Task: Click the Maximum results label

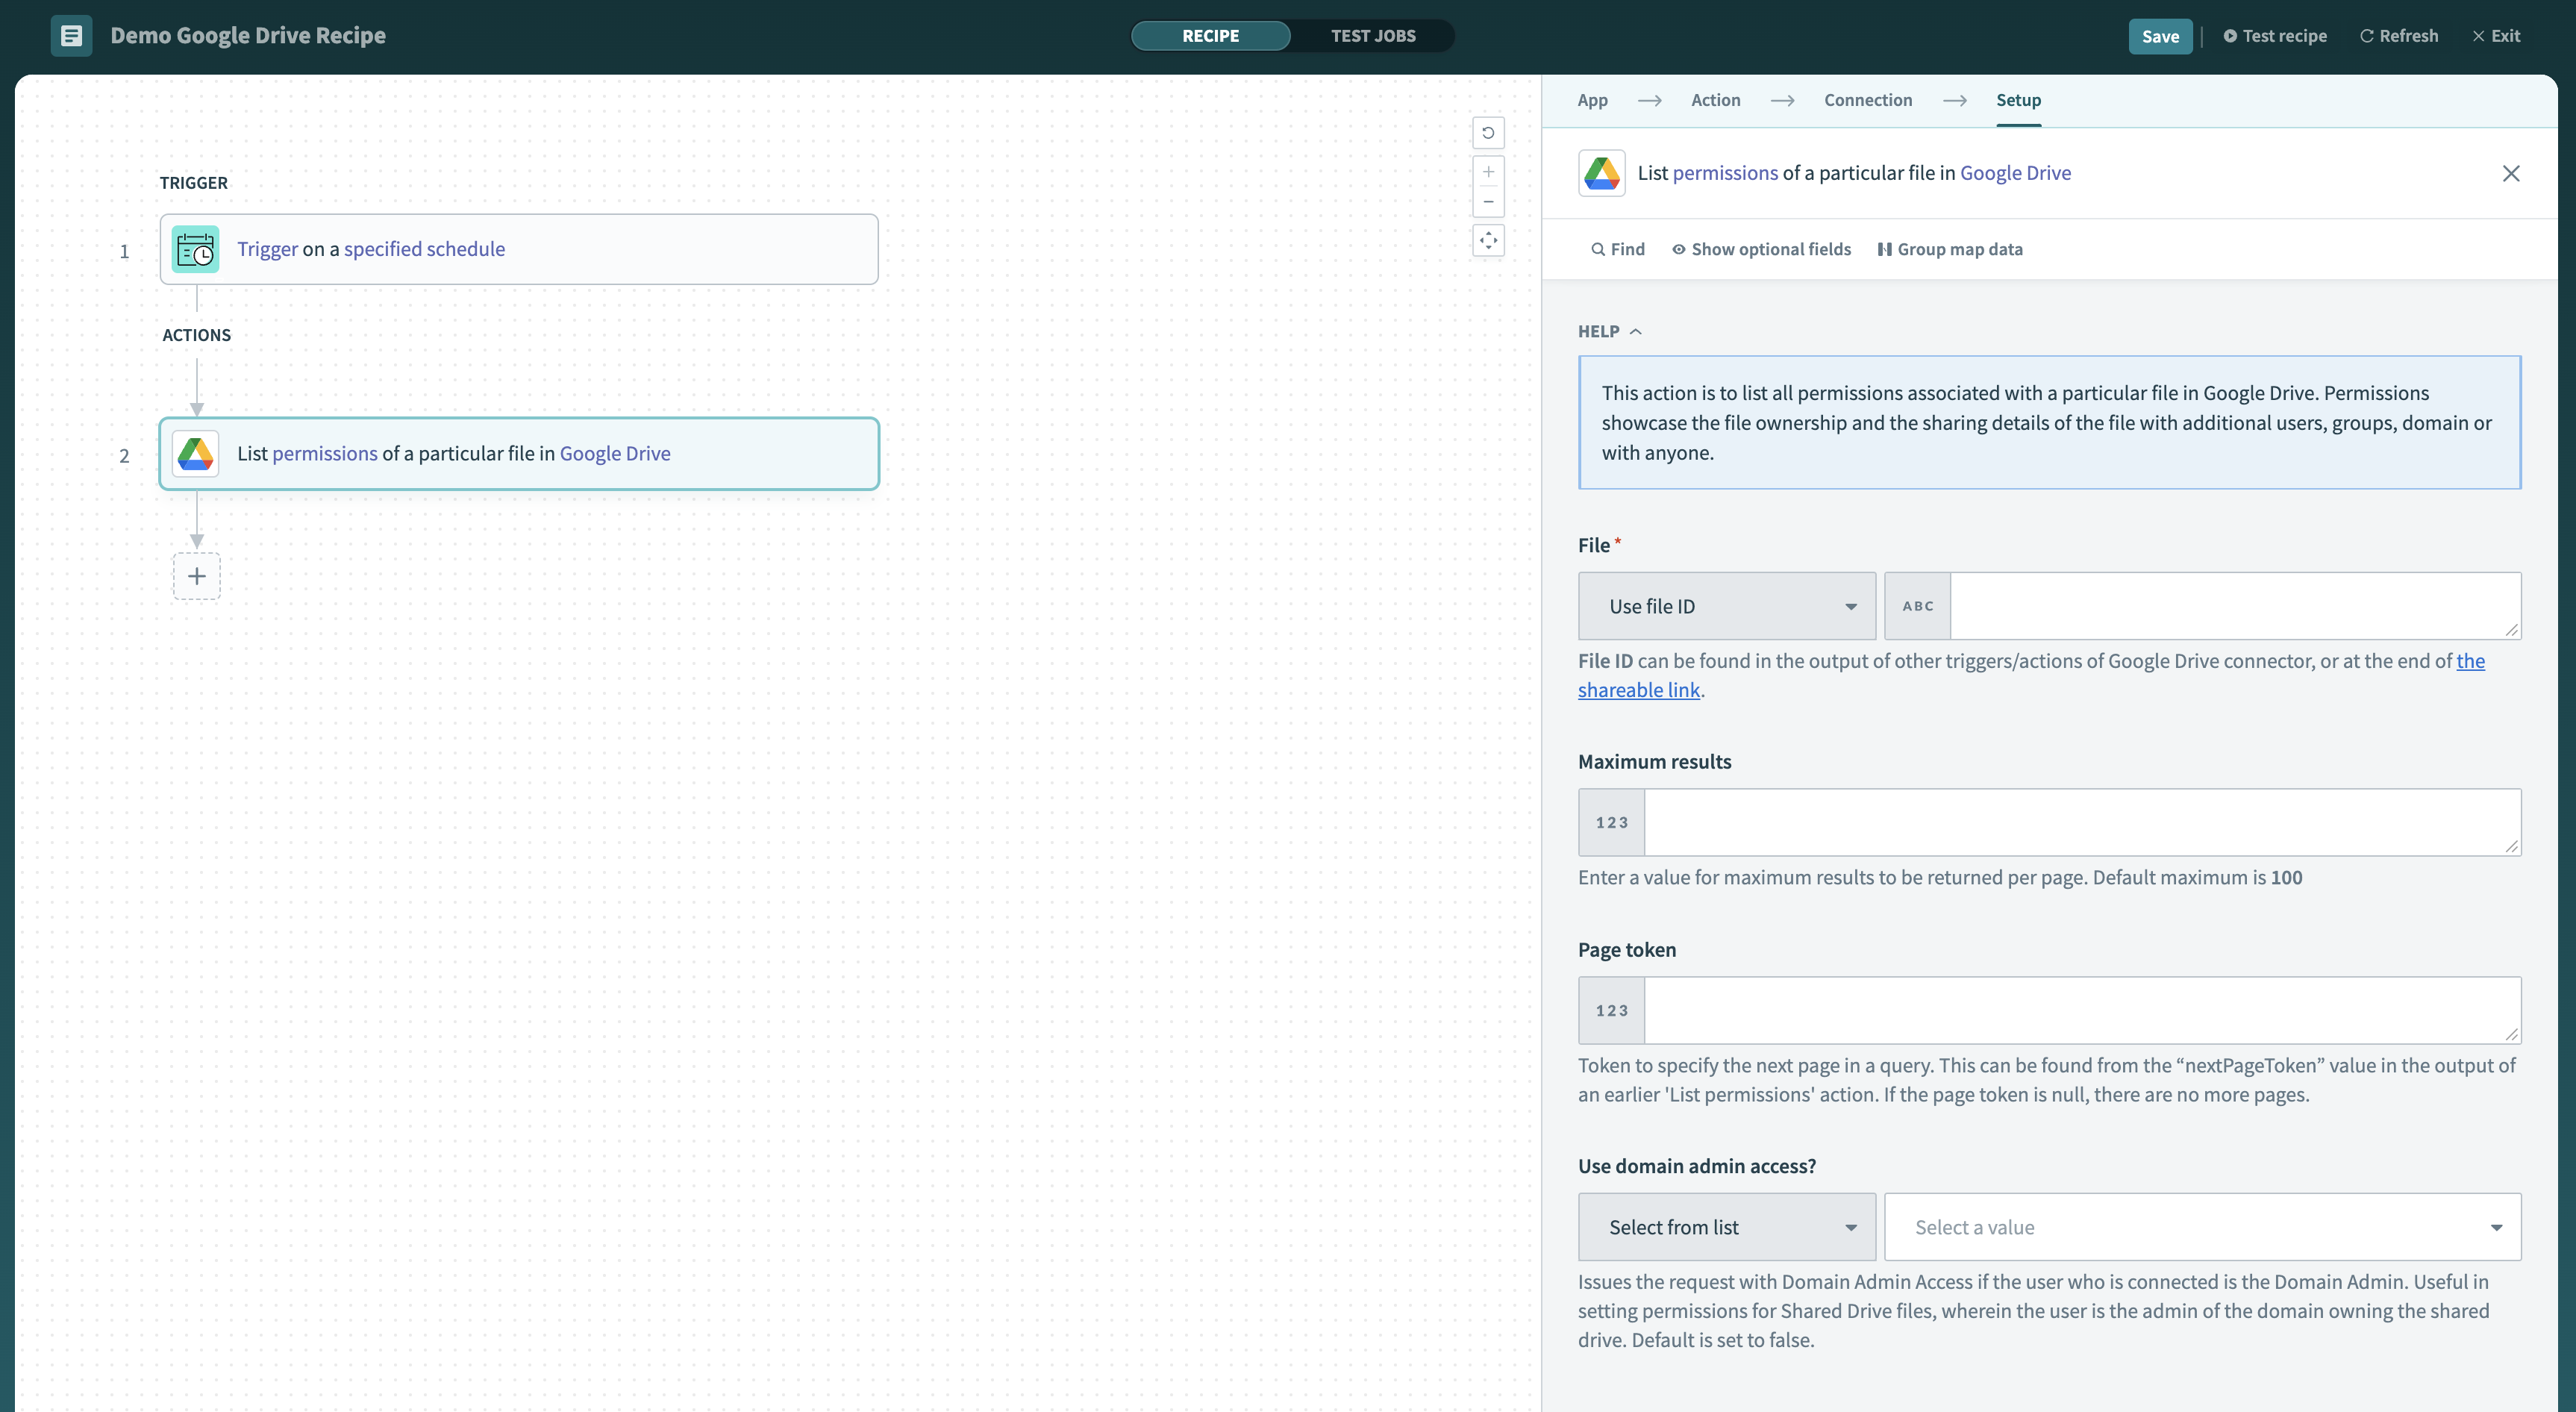Action: tap(1654, 762)
